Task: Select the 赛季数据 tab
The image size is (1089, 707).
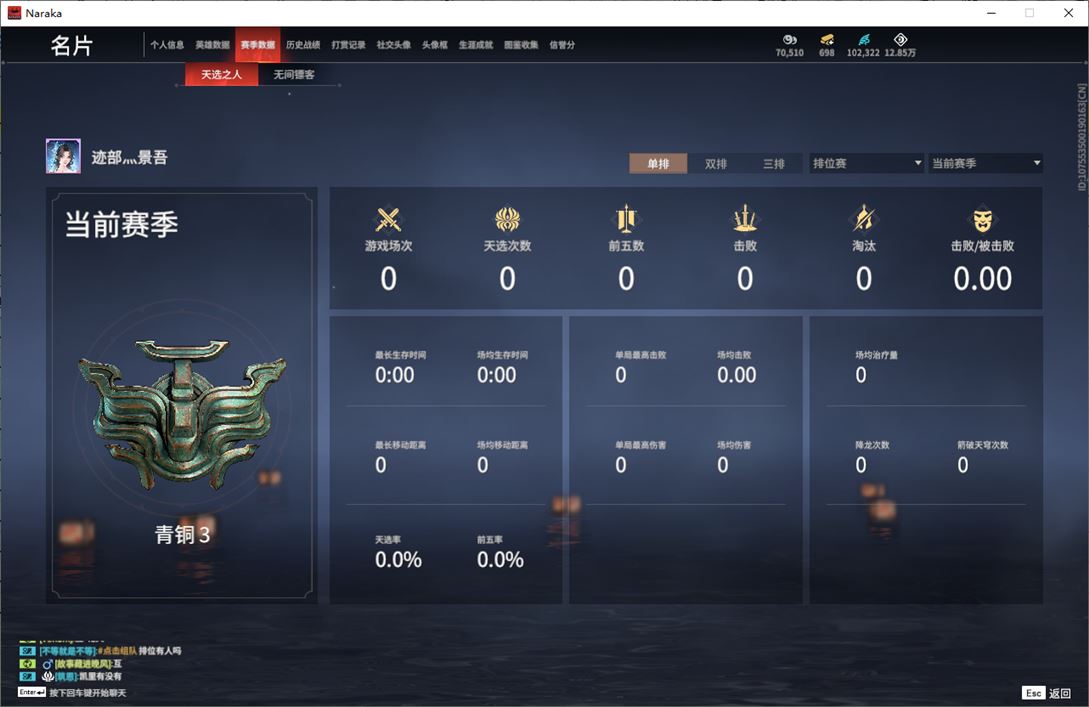Action: [258, 45]
